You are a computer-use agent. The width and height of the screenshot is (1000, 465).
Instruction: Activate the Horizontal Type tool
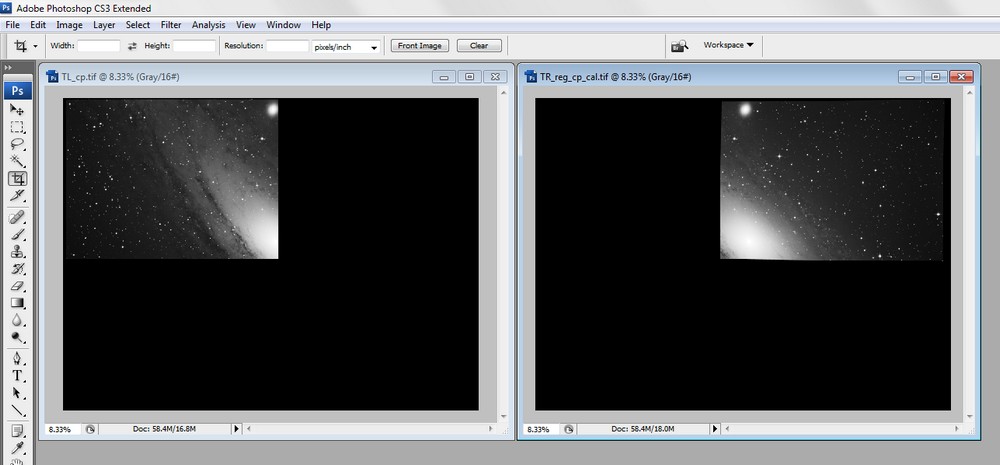(17, 375)
